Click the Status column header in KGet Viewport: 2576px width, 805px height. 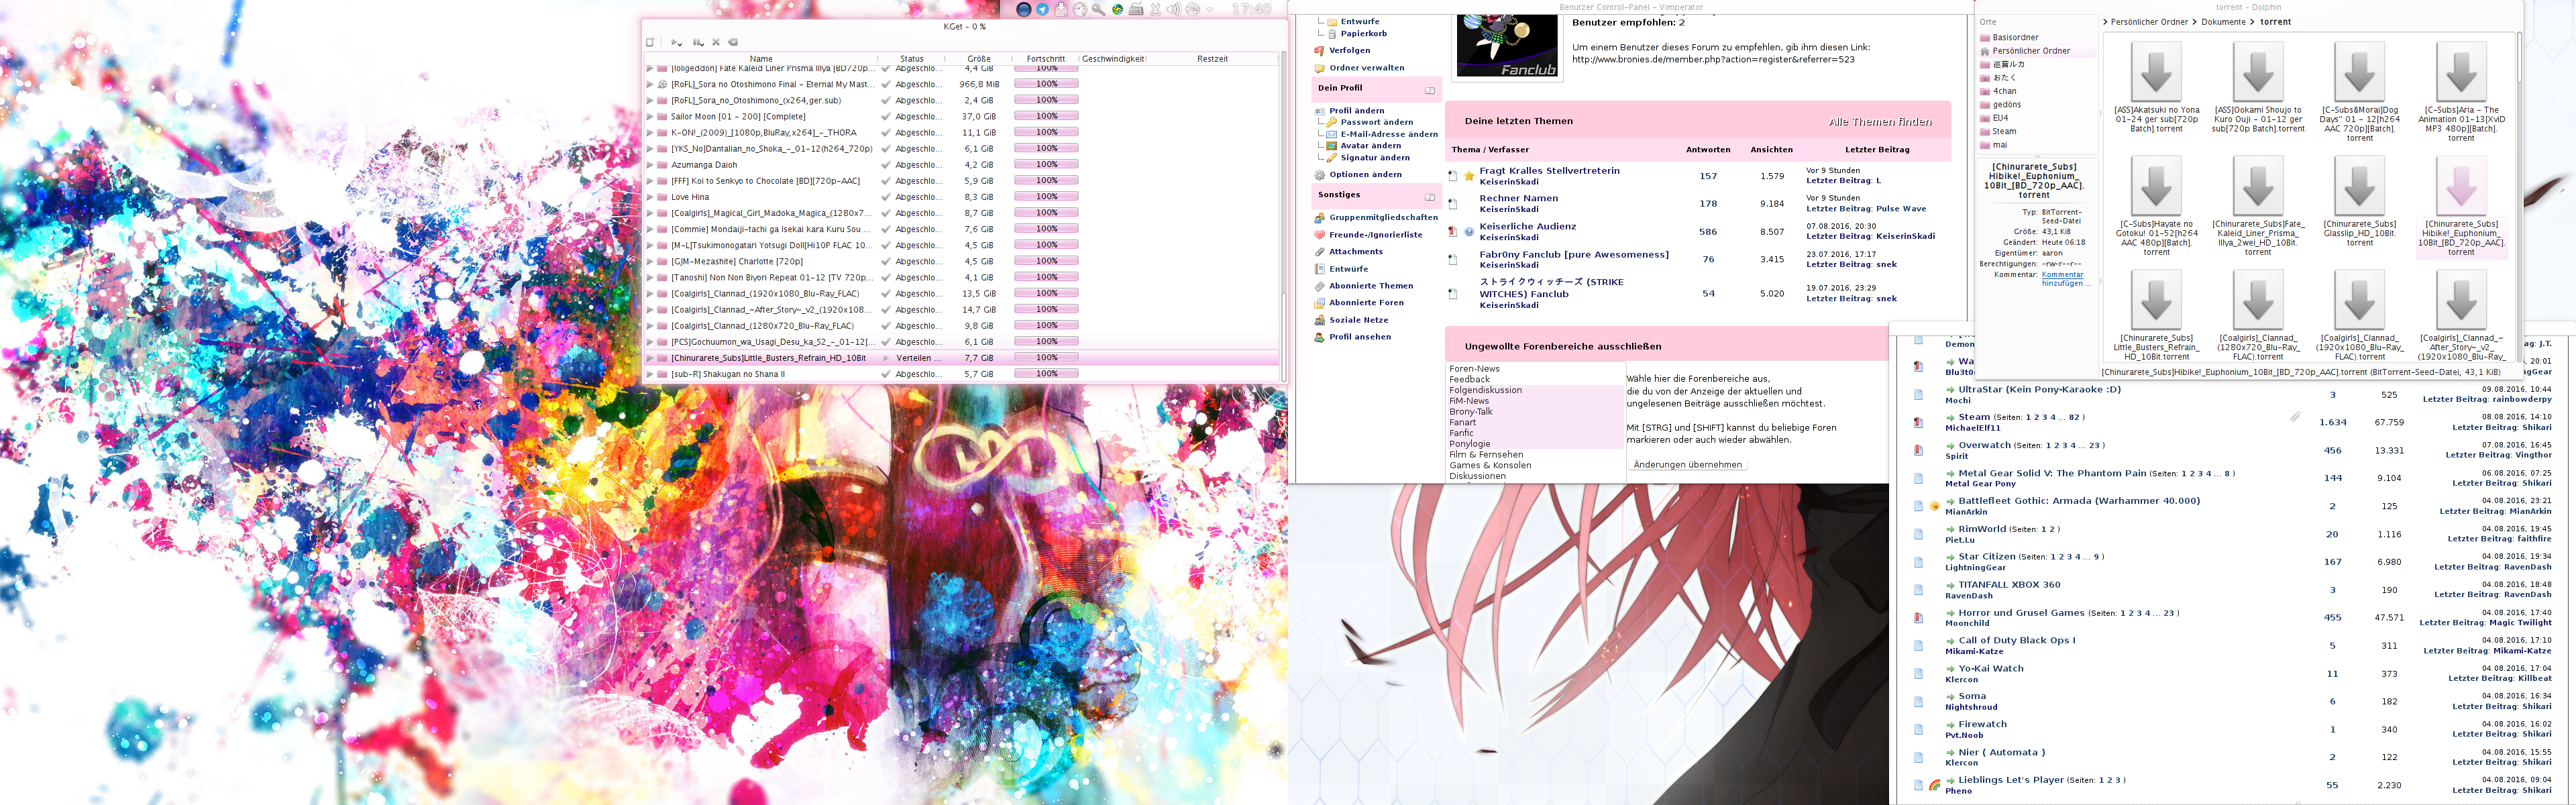(x=912, y=59)
